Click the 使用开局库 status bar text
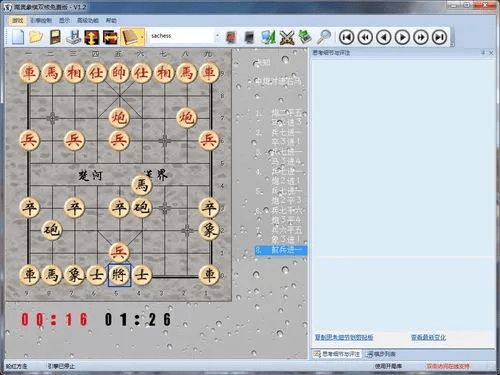The height and width of the screenshot is (375, 500). coord(388,366)
